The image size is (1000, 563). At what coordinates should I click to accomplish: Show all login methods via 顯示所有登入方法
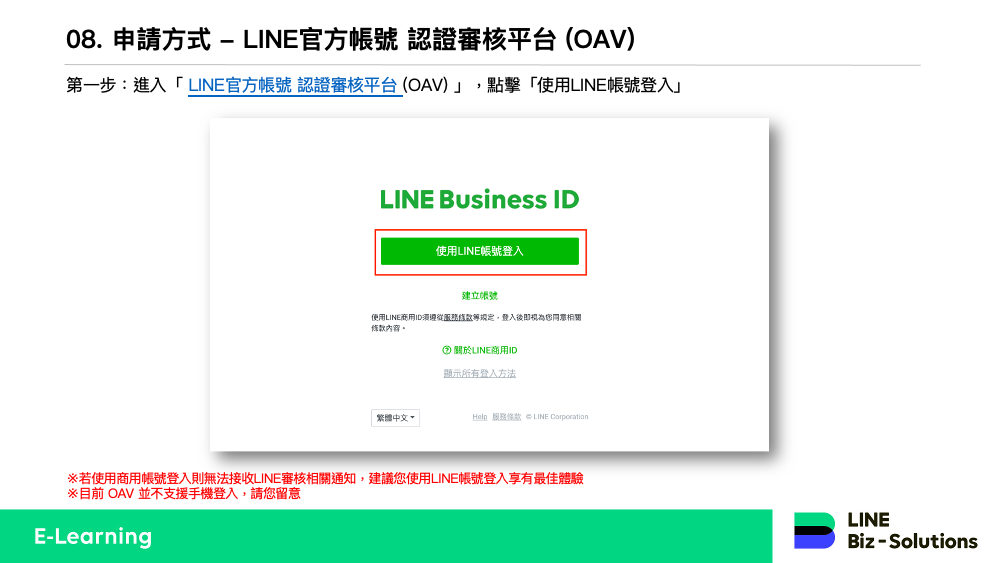(480, 374)
